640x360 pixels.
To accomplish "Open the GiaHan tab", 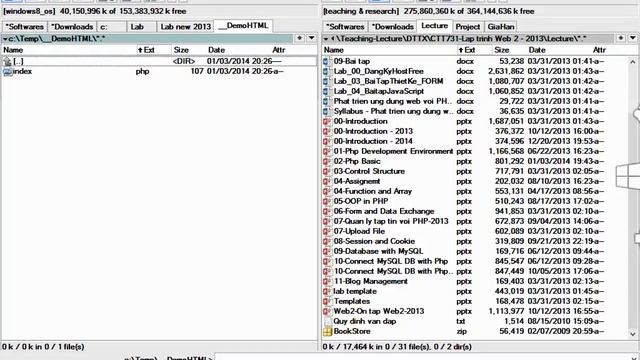I will 501,27.
